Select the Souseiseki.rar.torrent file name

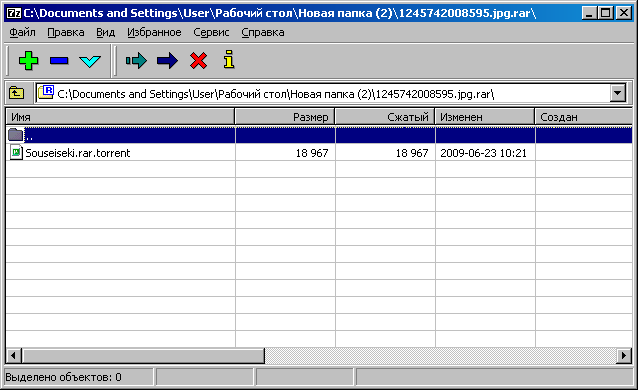click(78, 153)
